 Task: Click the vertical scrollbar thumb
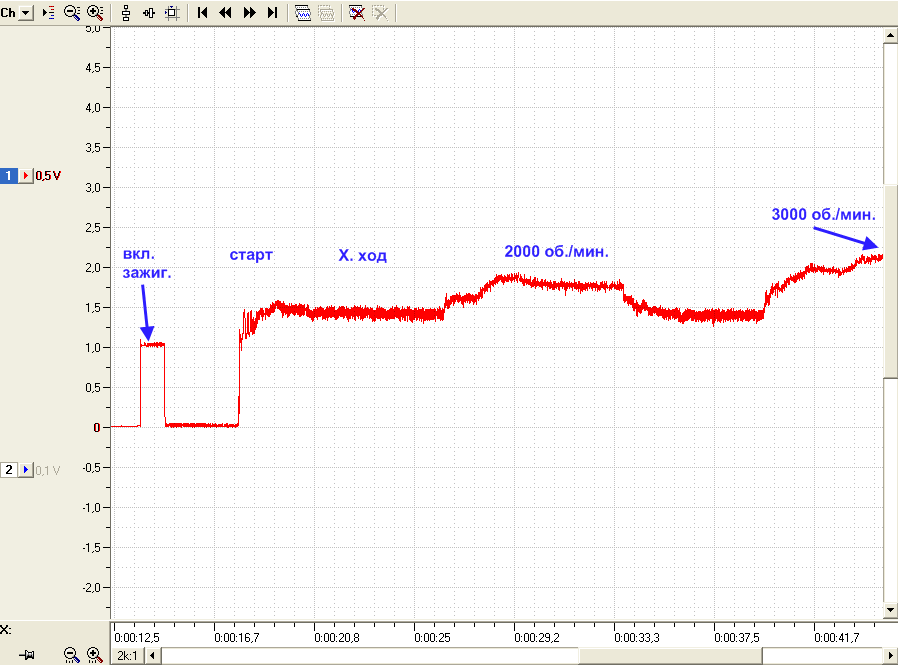(891, 281)
